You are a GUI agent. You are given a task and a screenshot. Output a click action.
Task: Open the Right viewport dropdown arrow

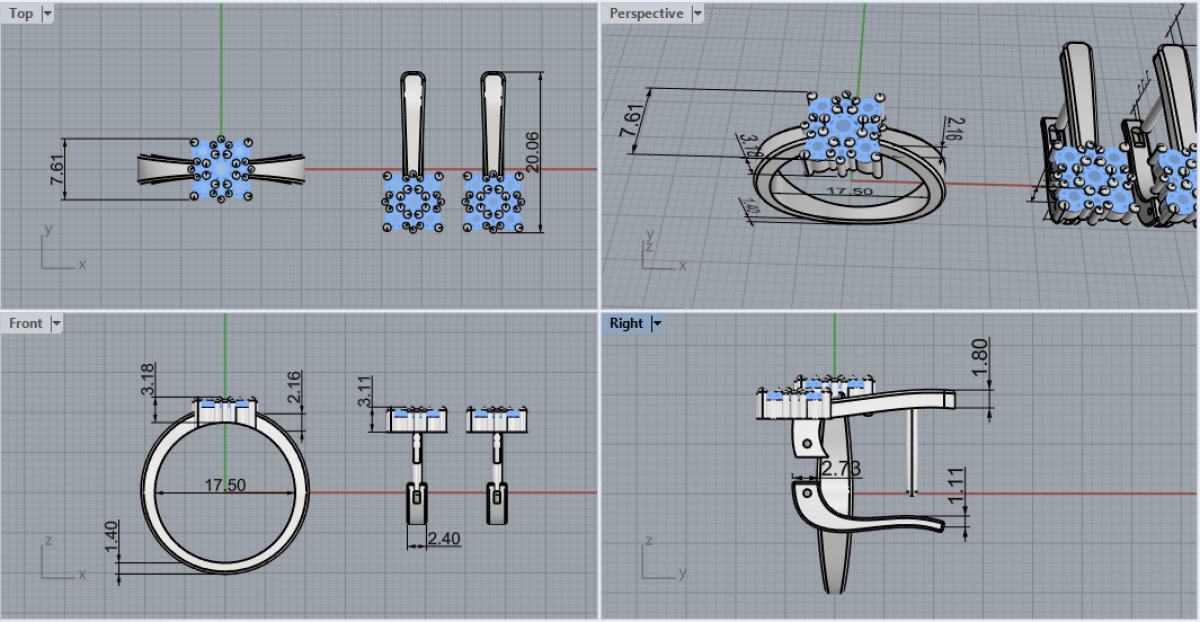[x=657, y=323]
